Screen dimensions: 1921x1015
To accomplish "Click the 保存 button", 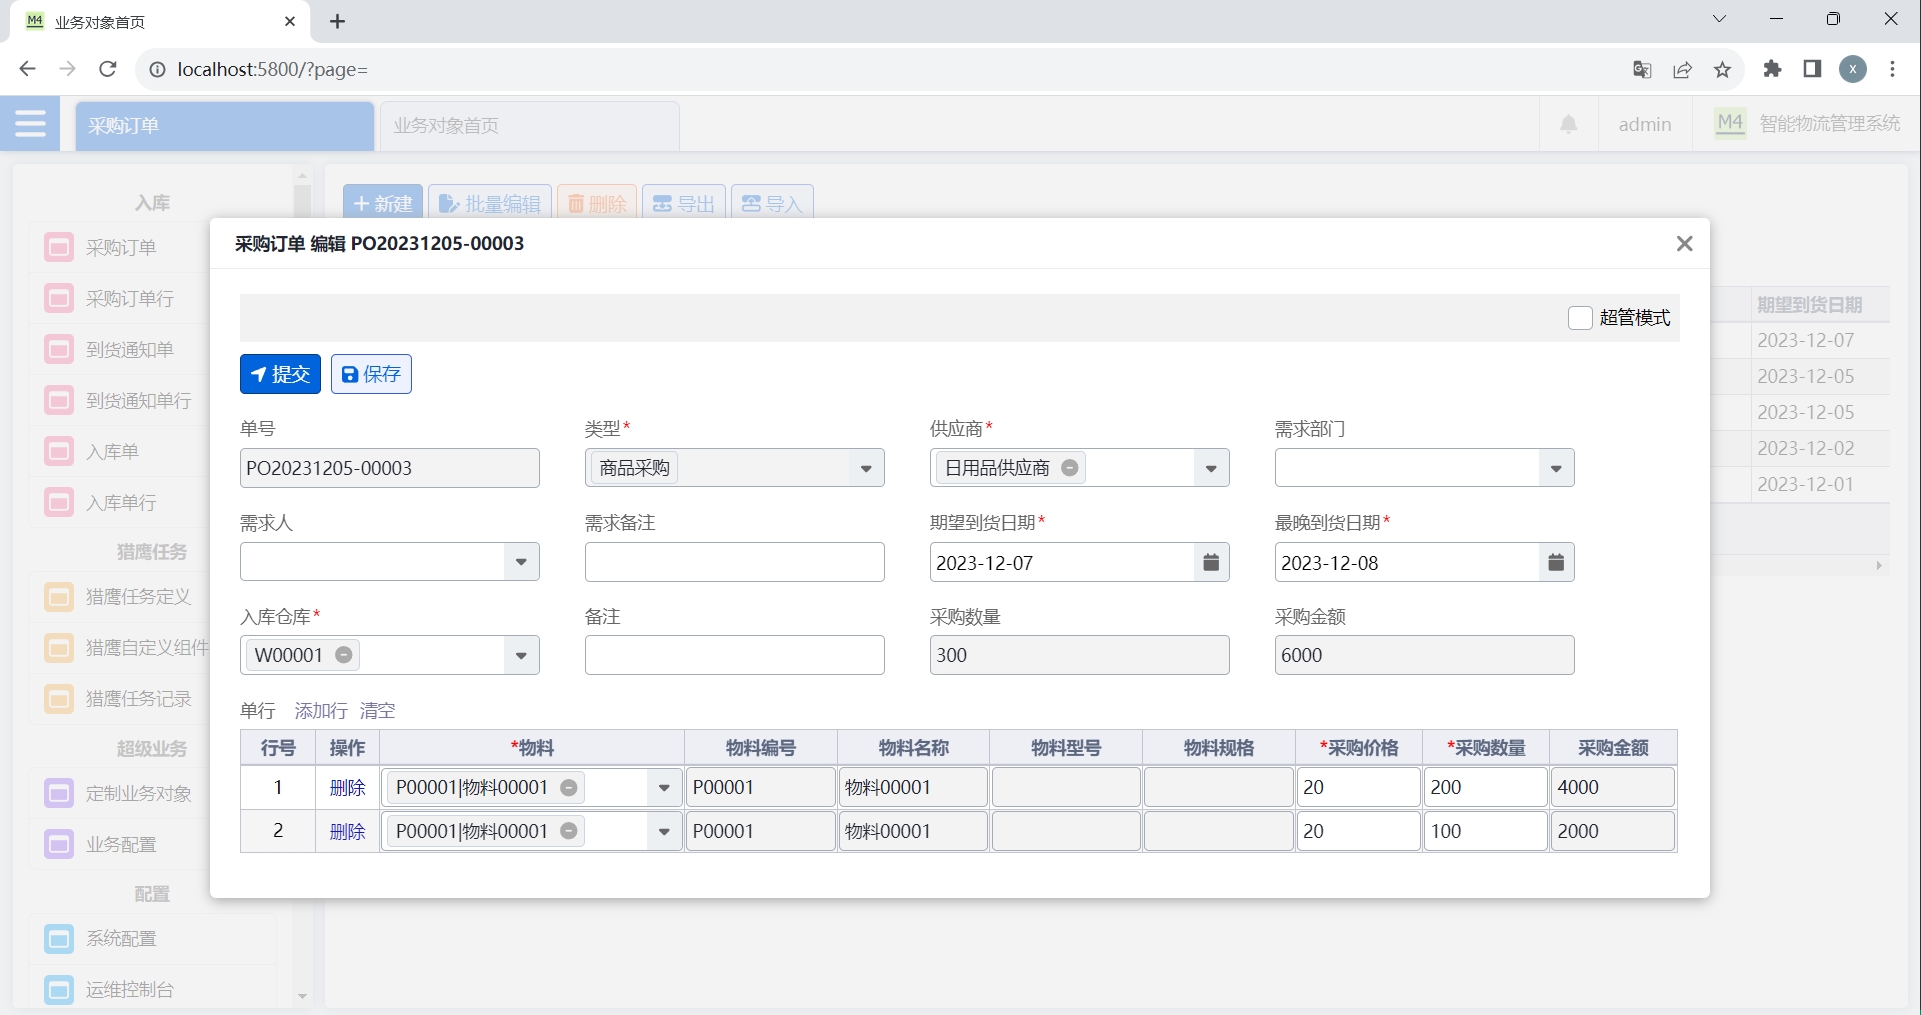I will point(371,374).
